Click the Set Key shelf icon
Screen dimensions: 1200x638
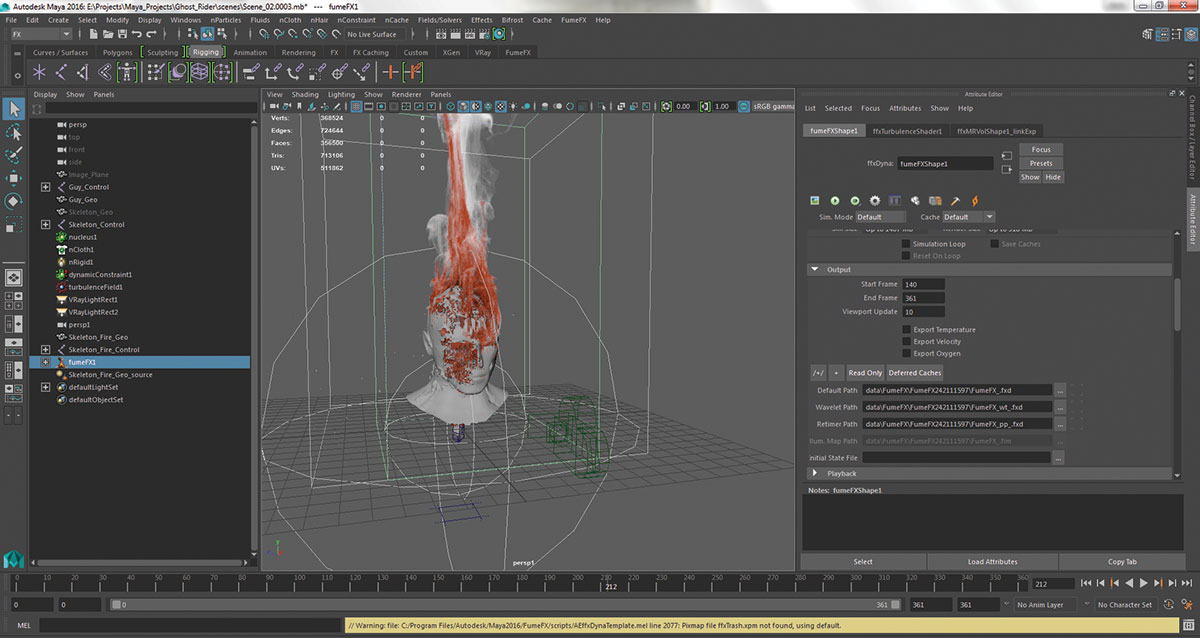(x=391, y=72)
